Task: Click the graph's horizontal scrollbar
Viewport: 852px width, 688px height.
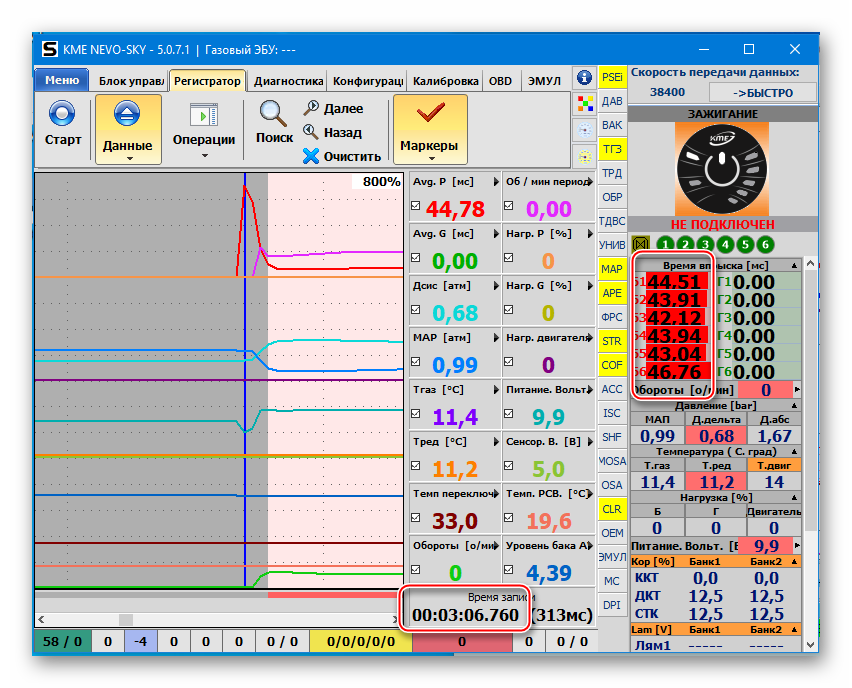Action: (215, 619)
